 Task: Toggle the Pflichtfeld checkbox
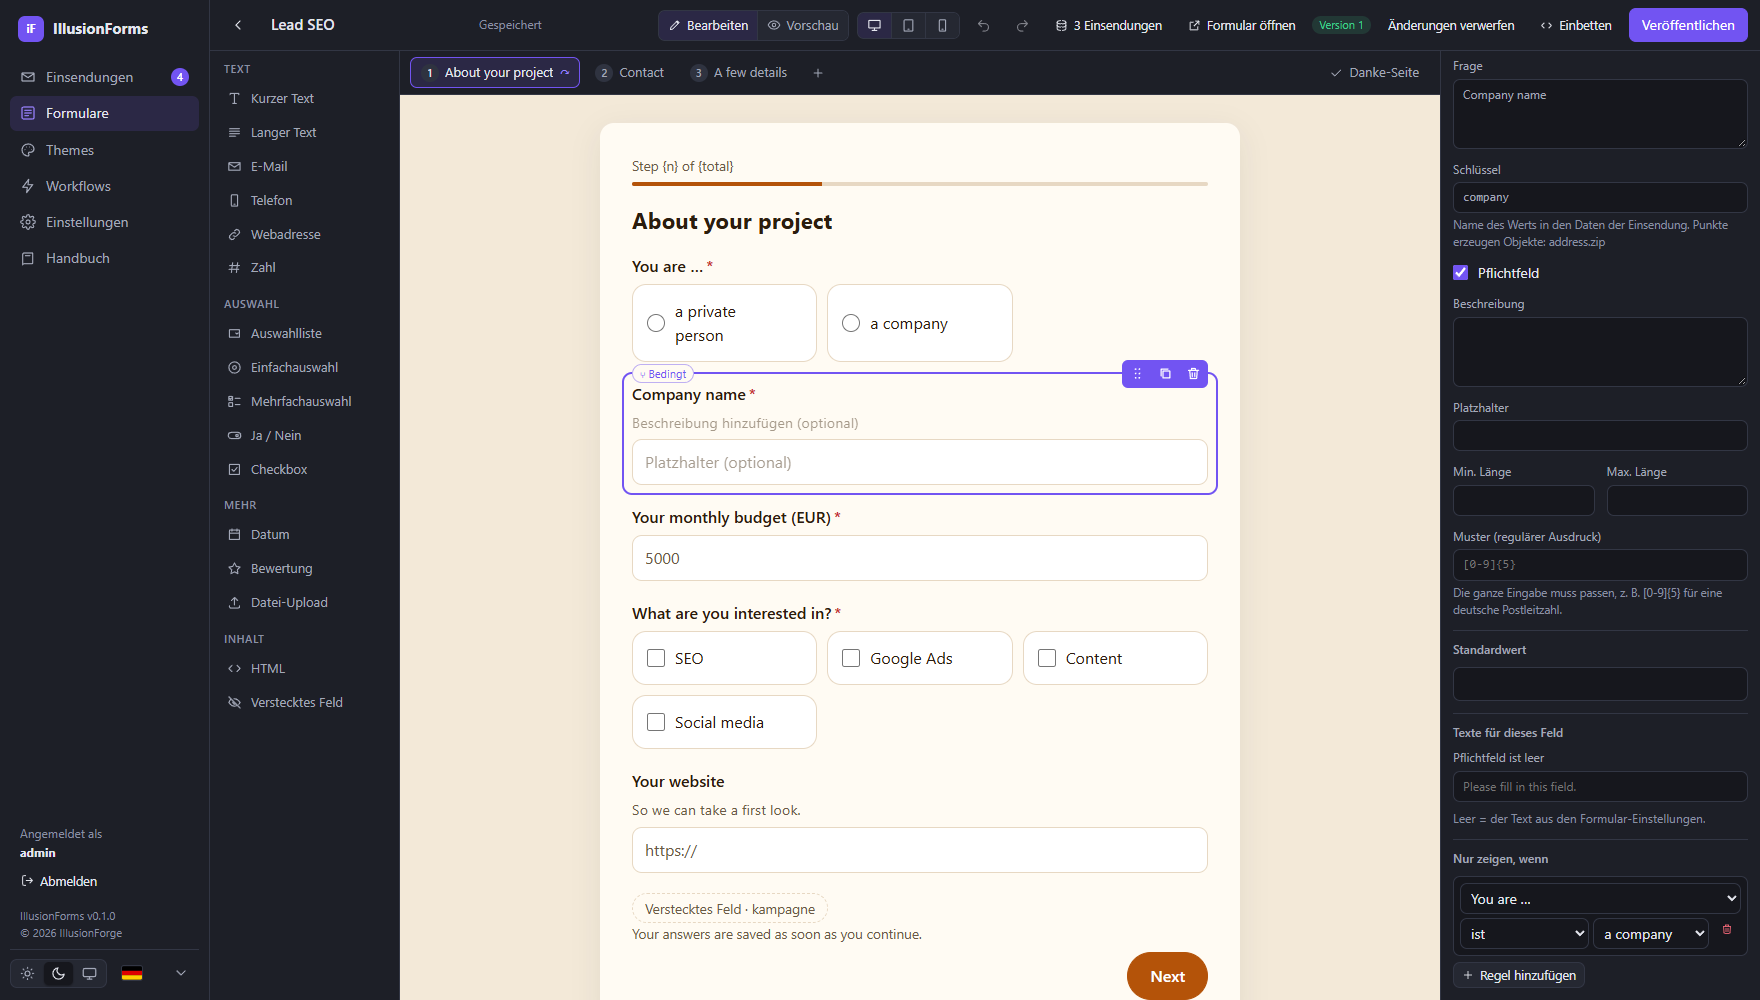point(1461,272)
